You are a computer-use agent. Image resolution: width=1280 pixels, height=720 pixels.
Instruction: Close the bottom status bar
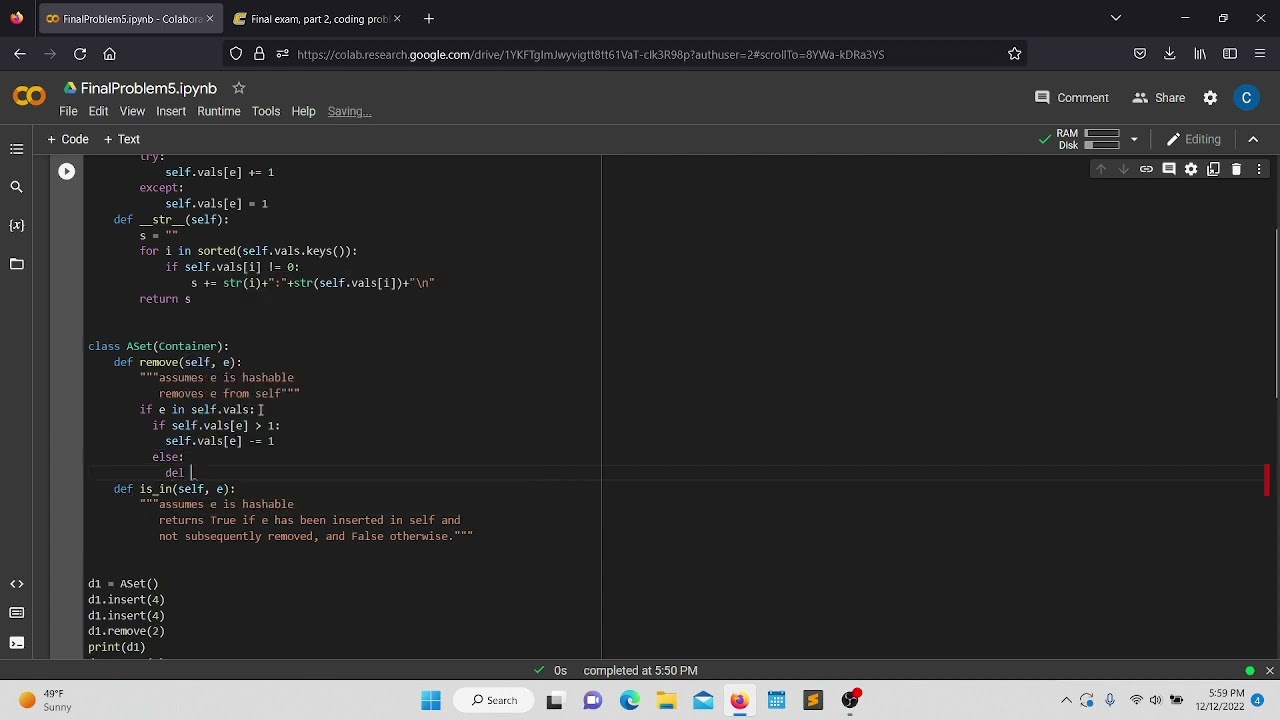point(1269,671)
